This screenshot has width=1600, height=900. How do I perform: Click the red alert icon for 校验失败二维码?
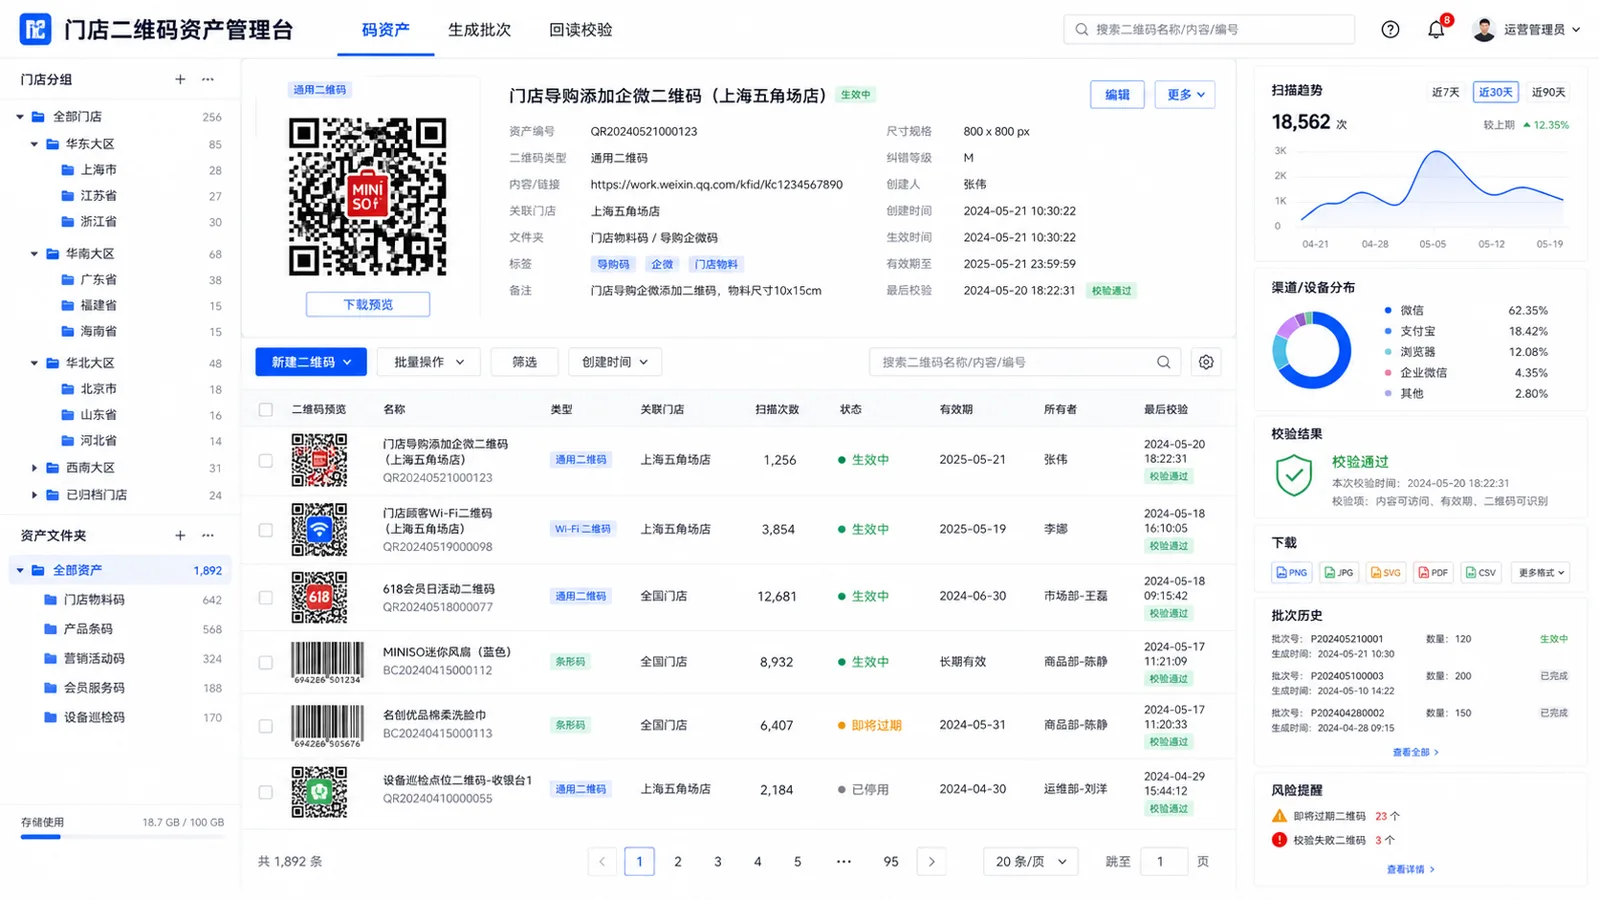pyautogui.click(x=1279, y=840)
